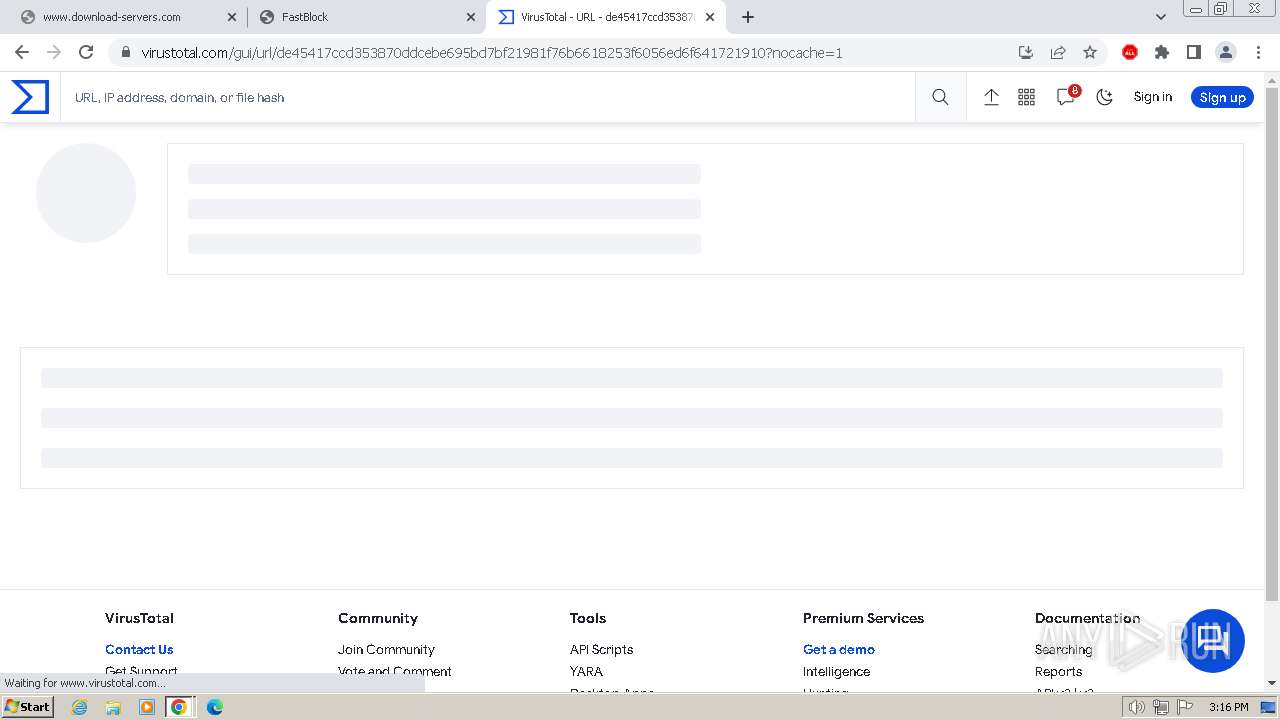This screenshot has height=720, width=1280.
Task: Open the profile avatar icon
Action: tap(1225, 52)
